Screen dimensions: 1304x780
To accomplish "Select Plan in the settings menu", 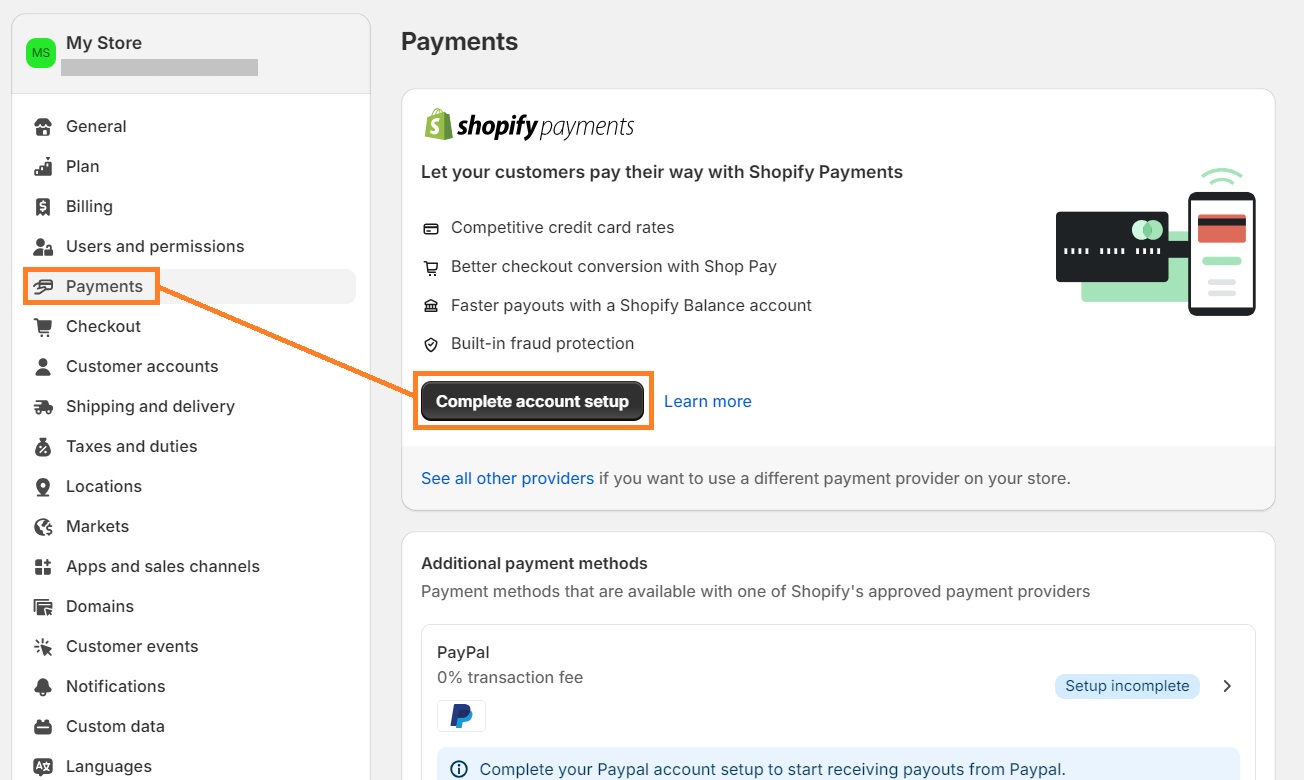I will (82, 166).
